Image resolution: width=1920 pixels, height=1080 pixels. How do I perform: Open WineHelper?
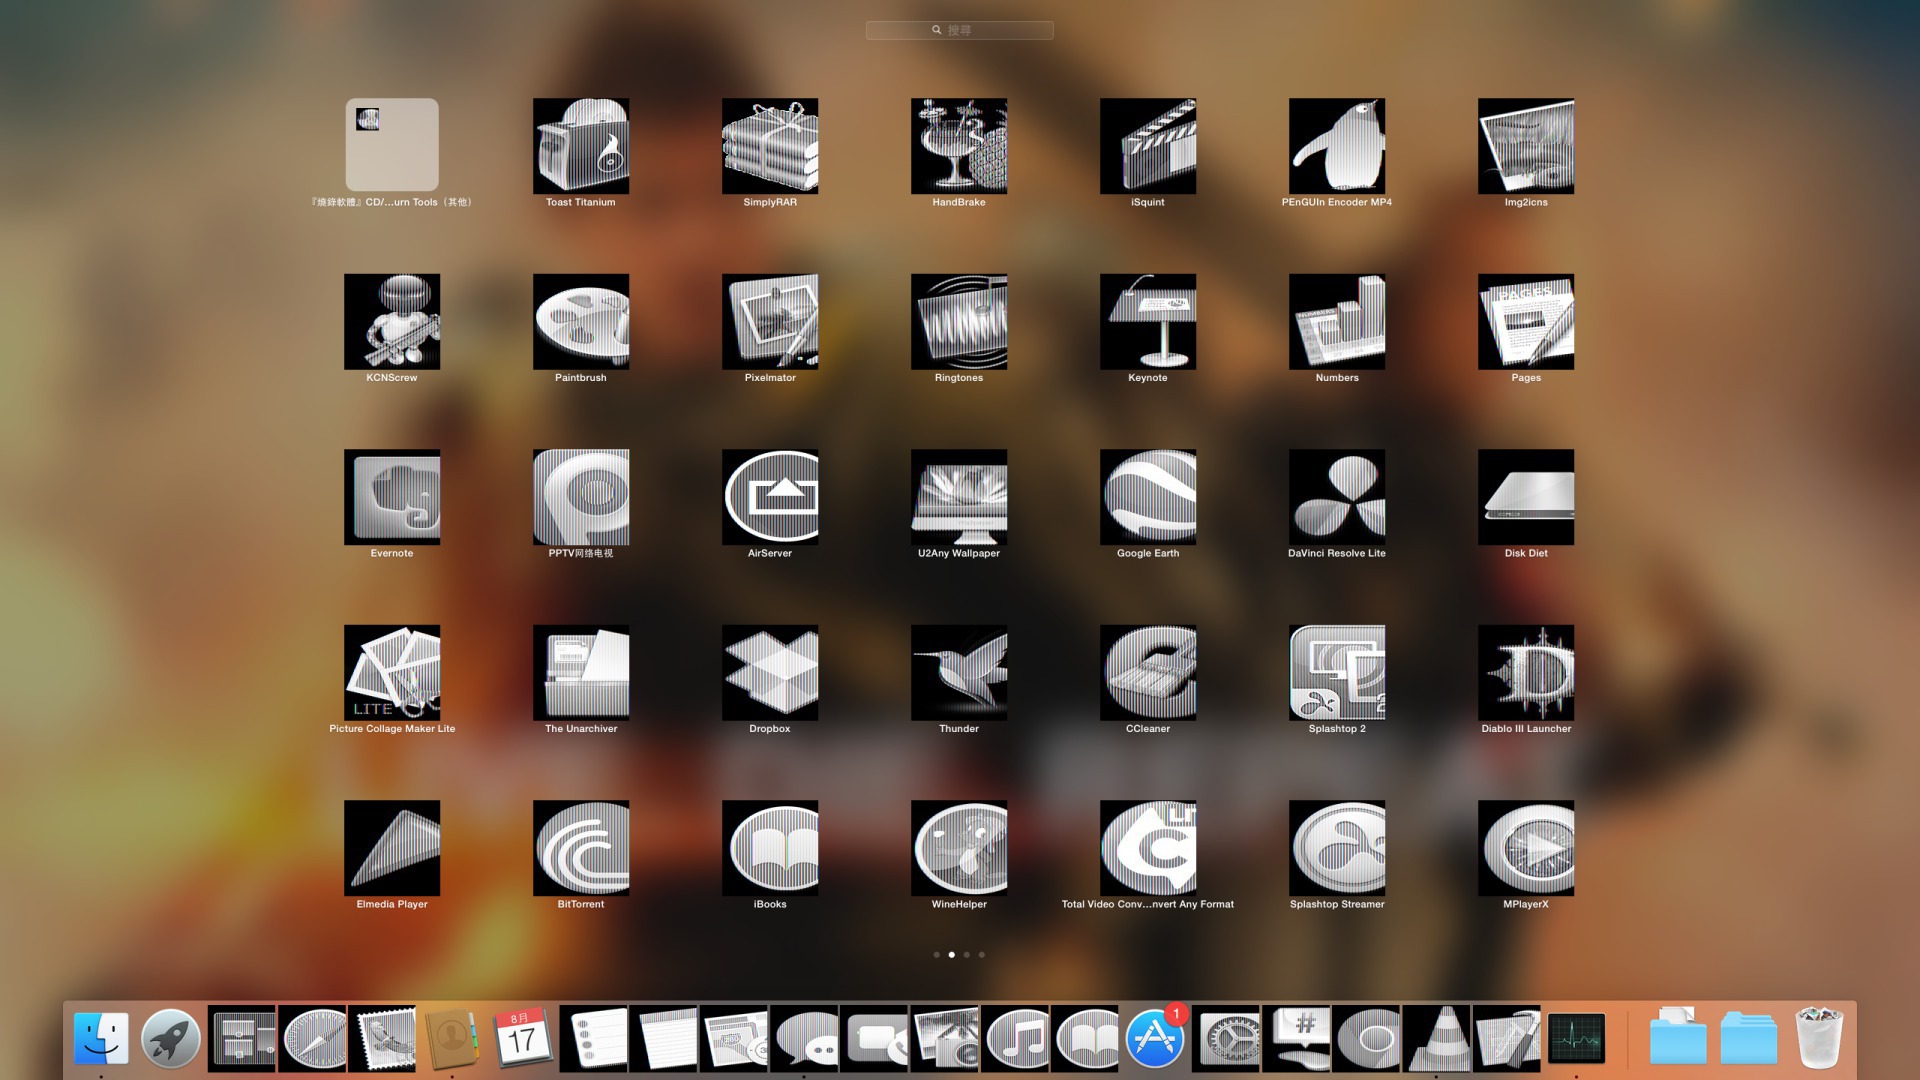(959, 848)
